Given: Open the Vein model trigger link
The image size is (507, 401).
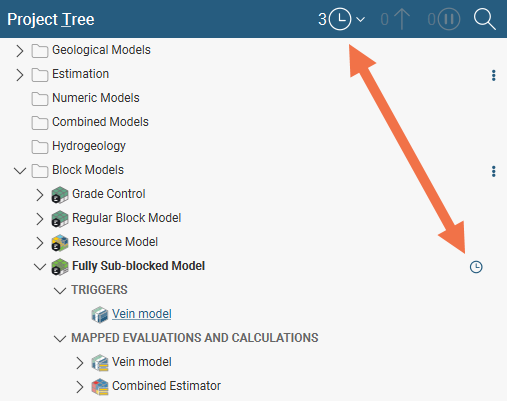Looking at the screenshot, I should click(142, 314).
